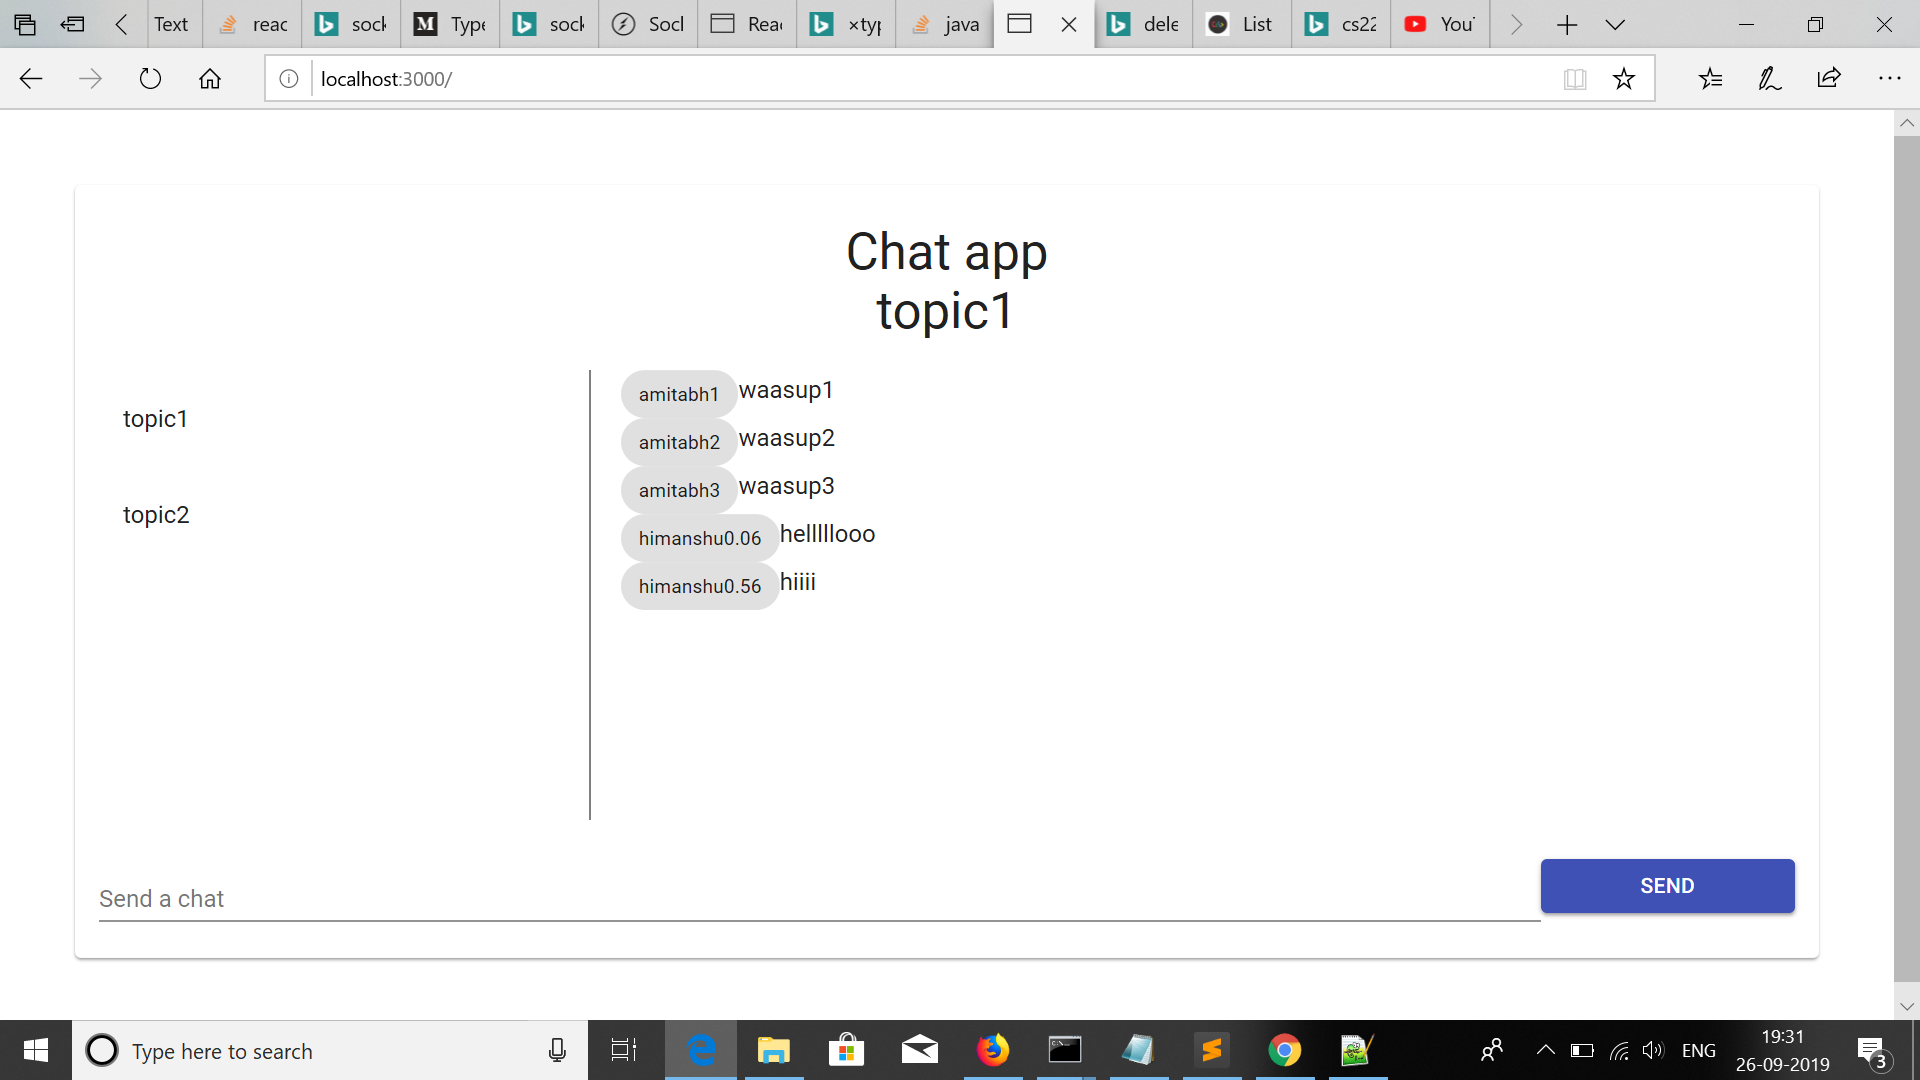Click the page vertical scrollbar

(1906, 560)
